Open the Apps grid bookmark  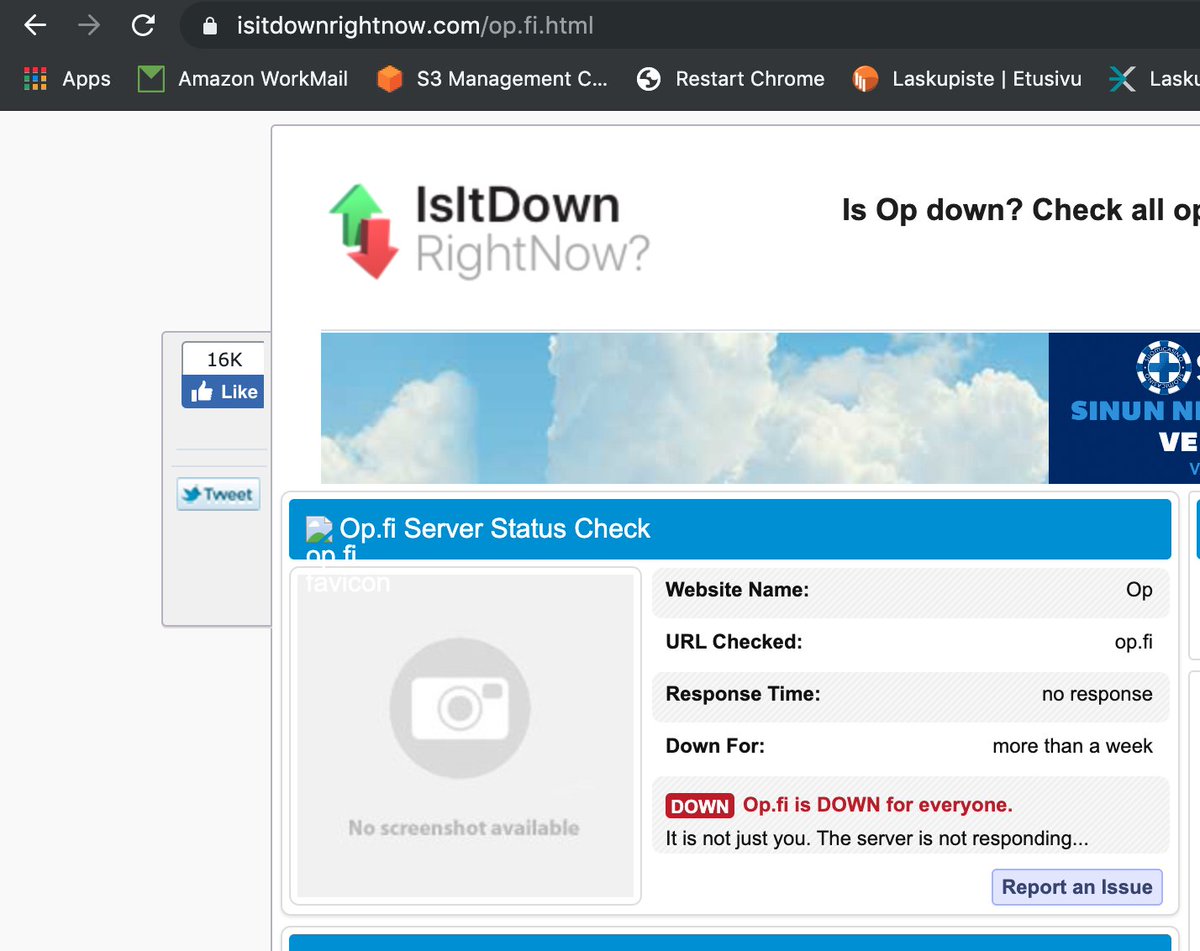pyautogui.click(x=67, y=79)
